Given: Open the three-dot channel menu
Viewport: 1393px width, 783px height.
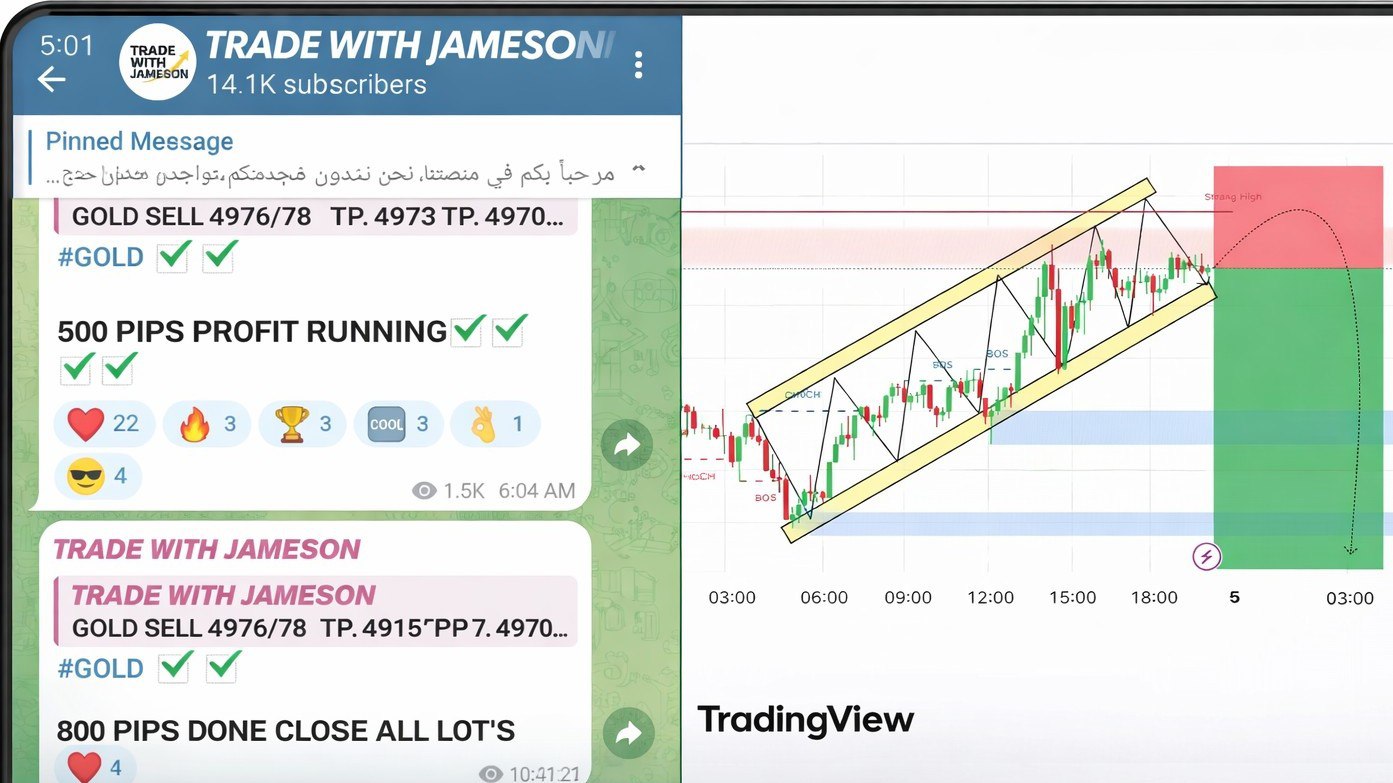Looking at the screenshot, I should pos(638,65).
